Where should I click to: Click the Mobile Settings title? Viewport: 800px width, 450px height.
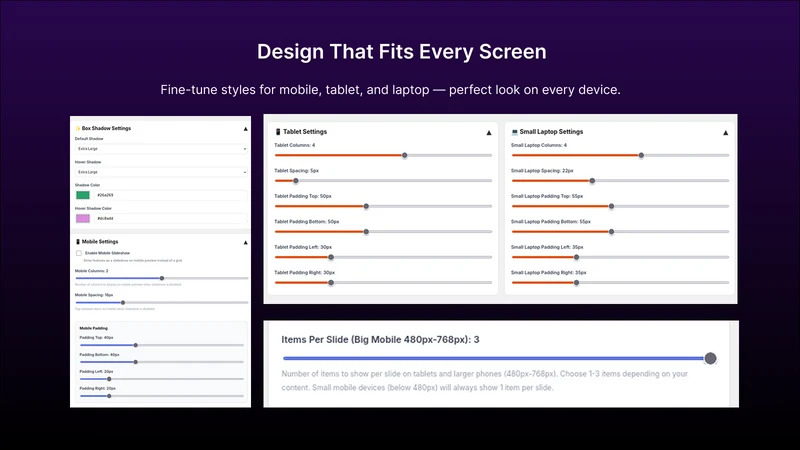100,242
